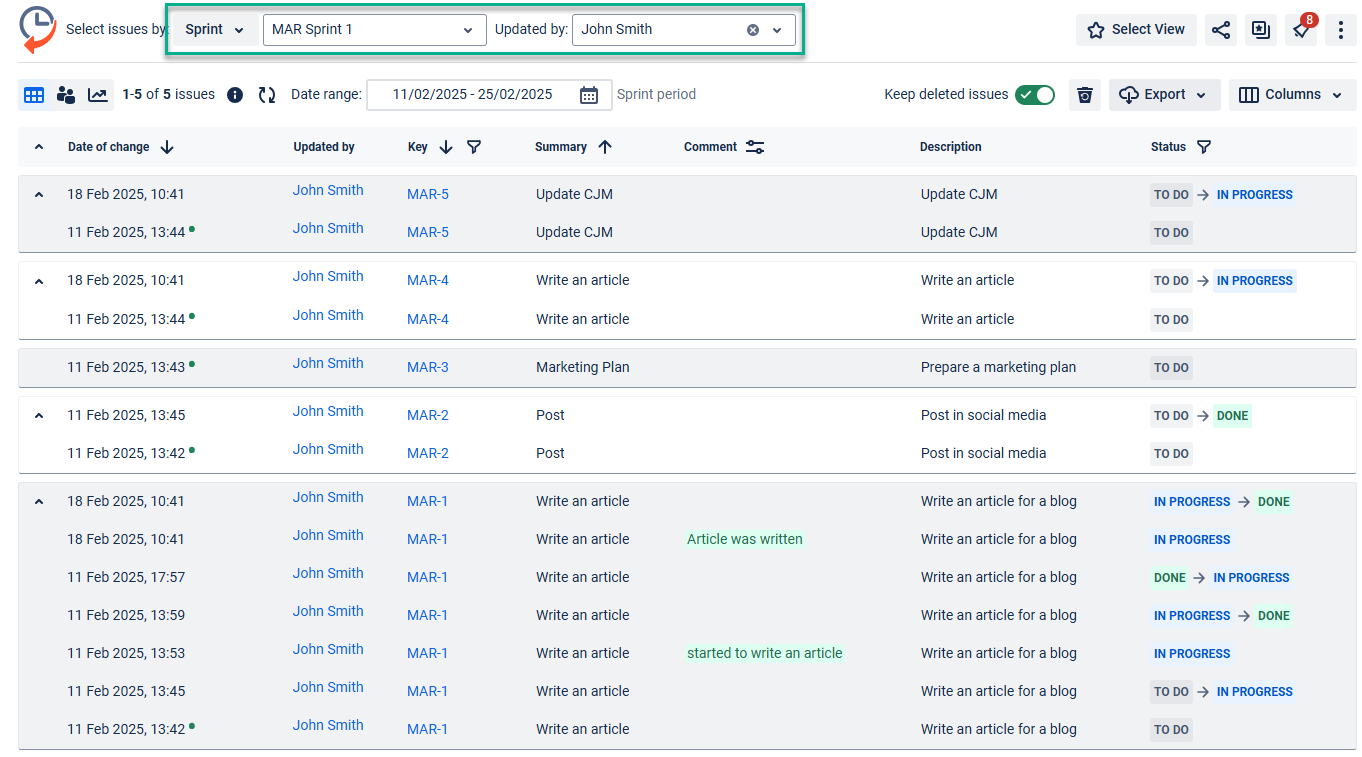Refresh the issues list
The width and height of the screenshot is (1362, 757).
(x=266, y=94)
